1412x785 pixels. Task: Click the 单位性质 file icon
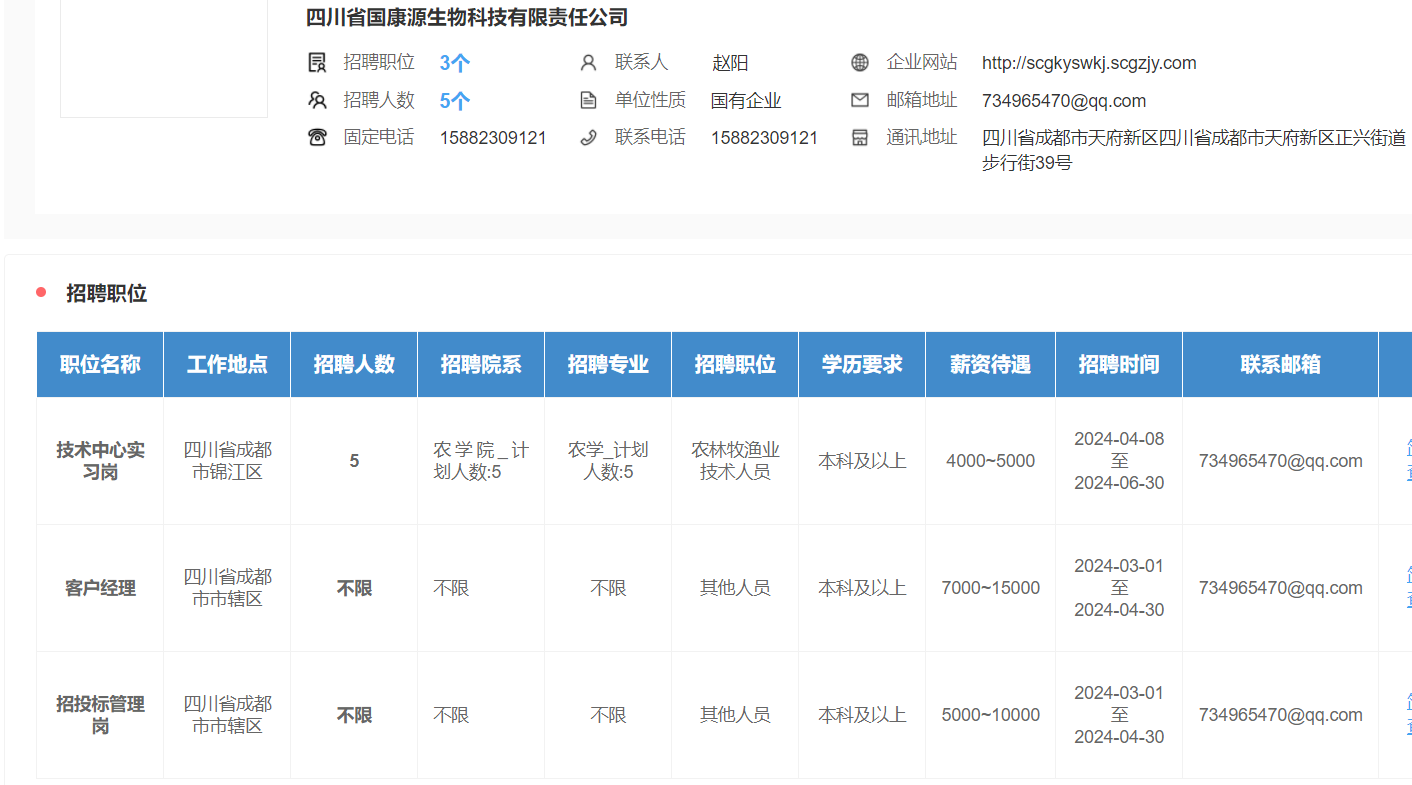click(x=588, y=100)
